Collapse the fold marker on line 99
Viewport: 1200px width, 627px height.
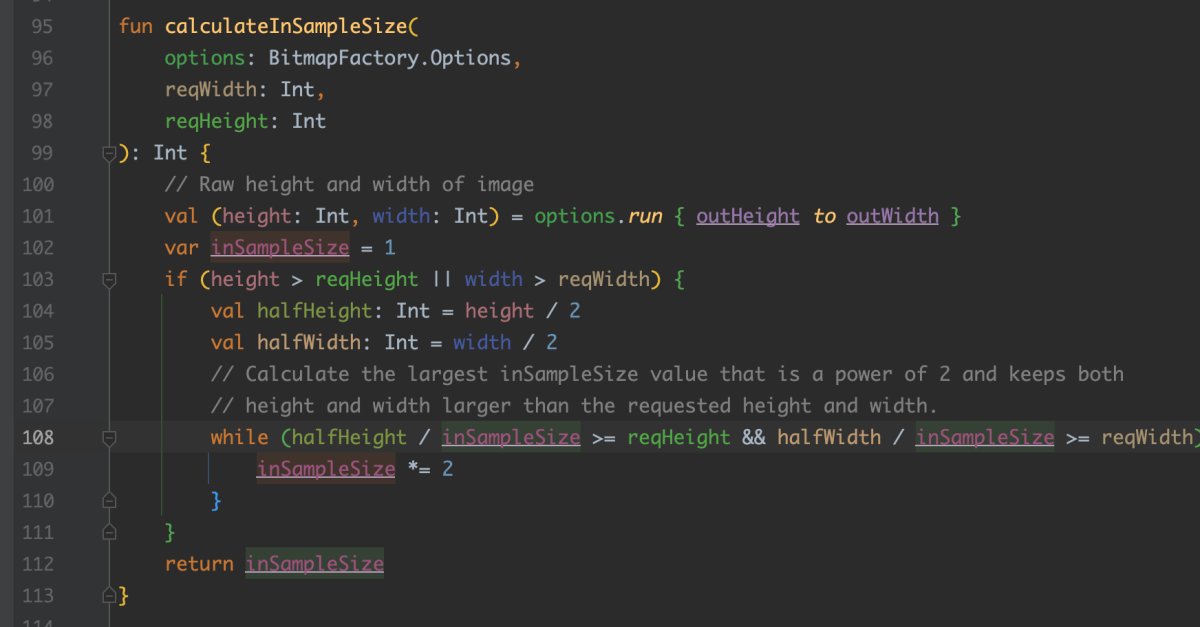pyautogui.click(x=109, y=154)
